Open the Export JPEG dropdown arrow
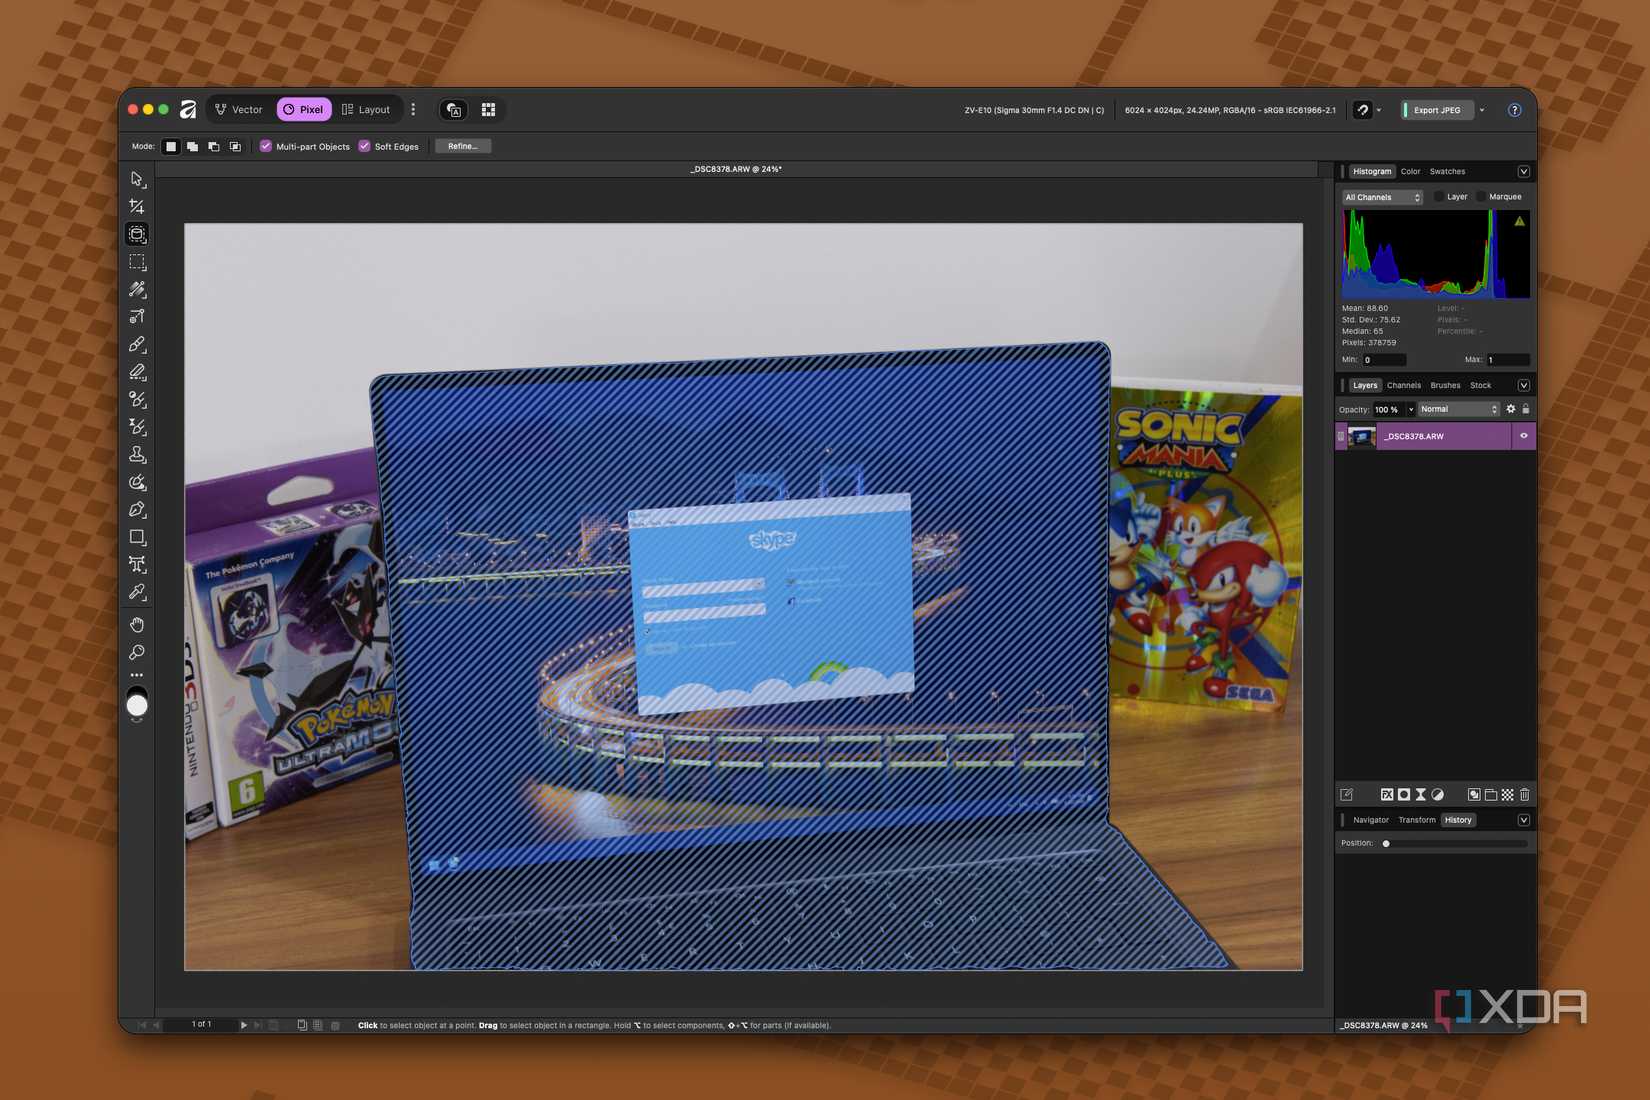This screenshot has width=1650, height=1100. (x=1482, y=110)
